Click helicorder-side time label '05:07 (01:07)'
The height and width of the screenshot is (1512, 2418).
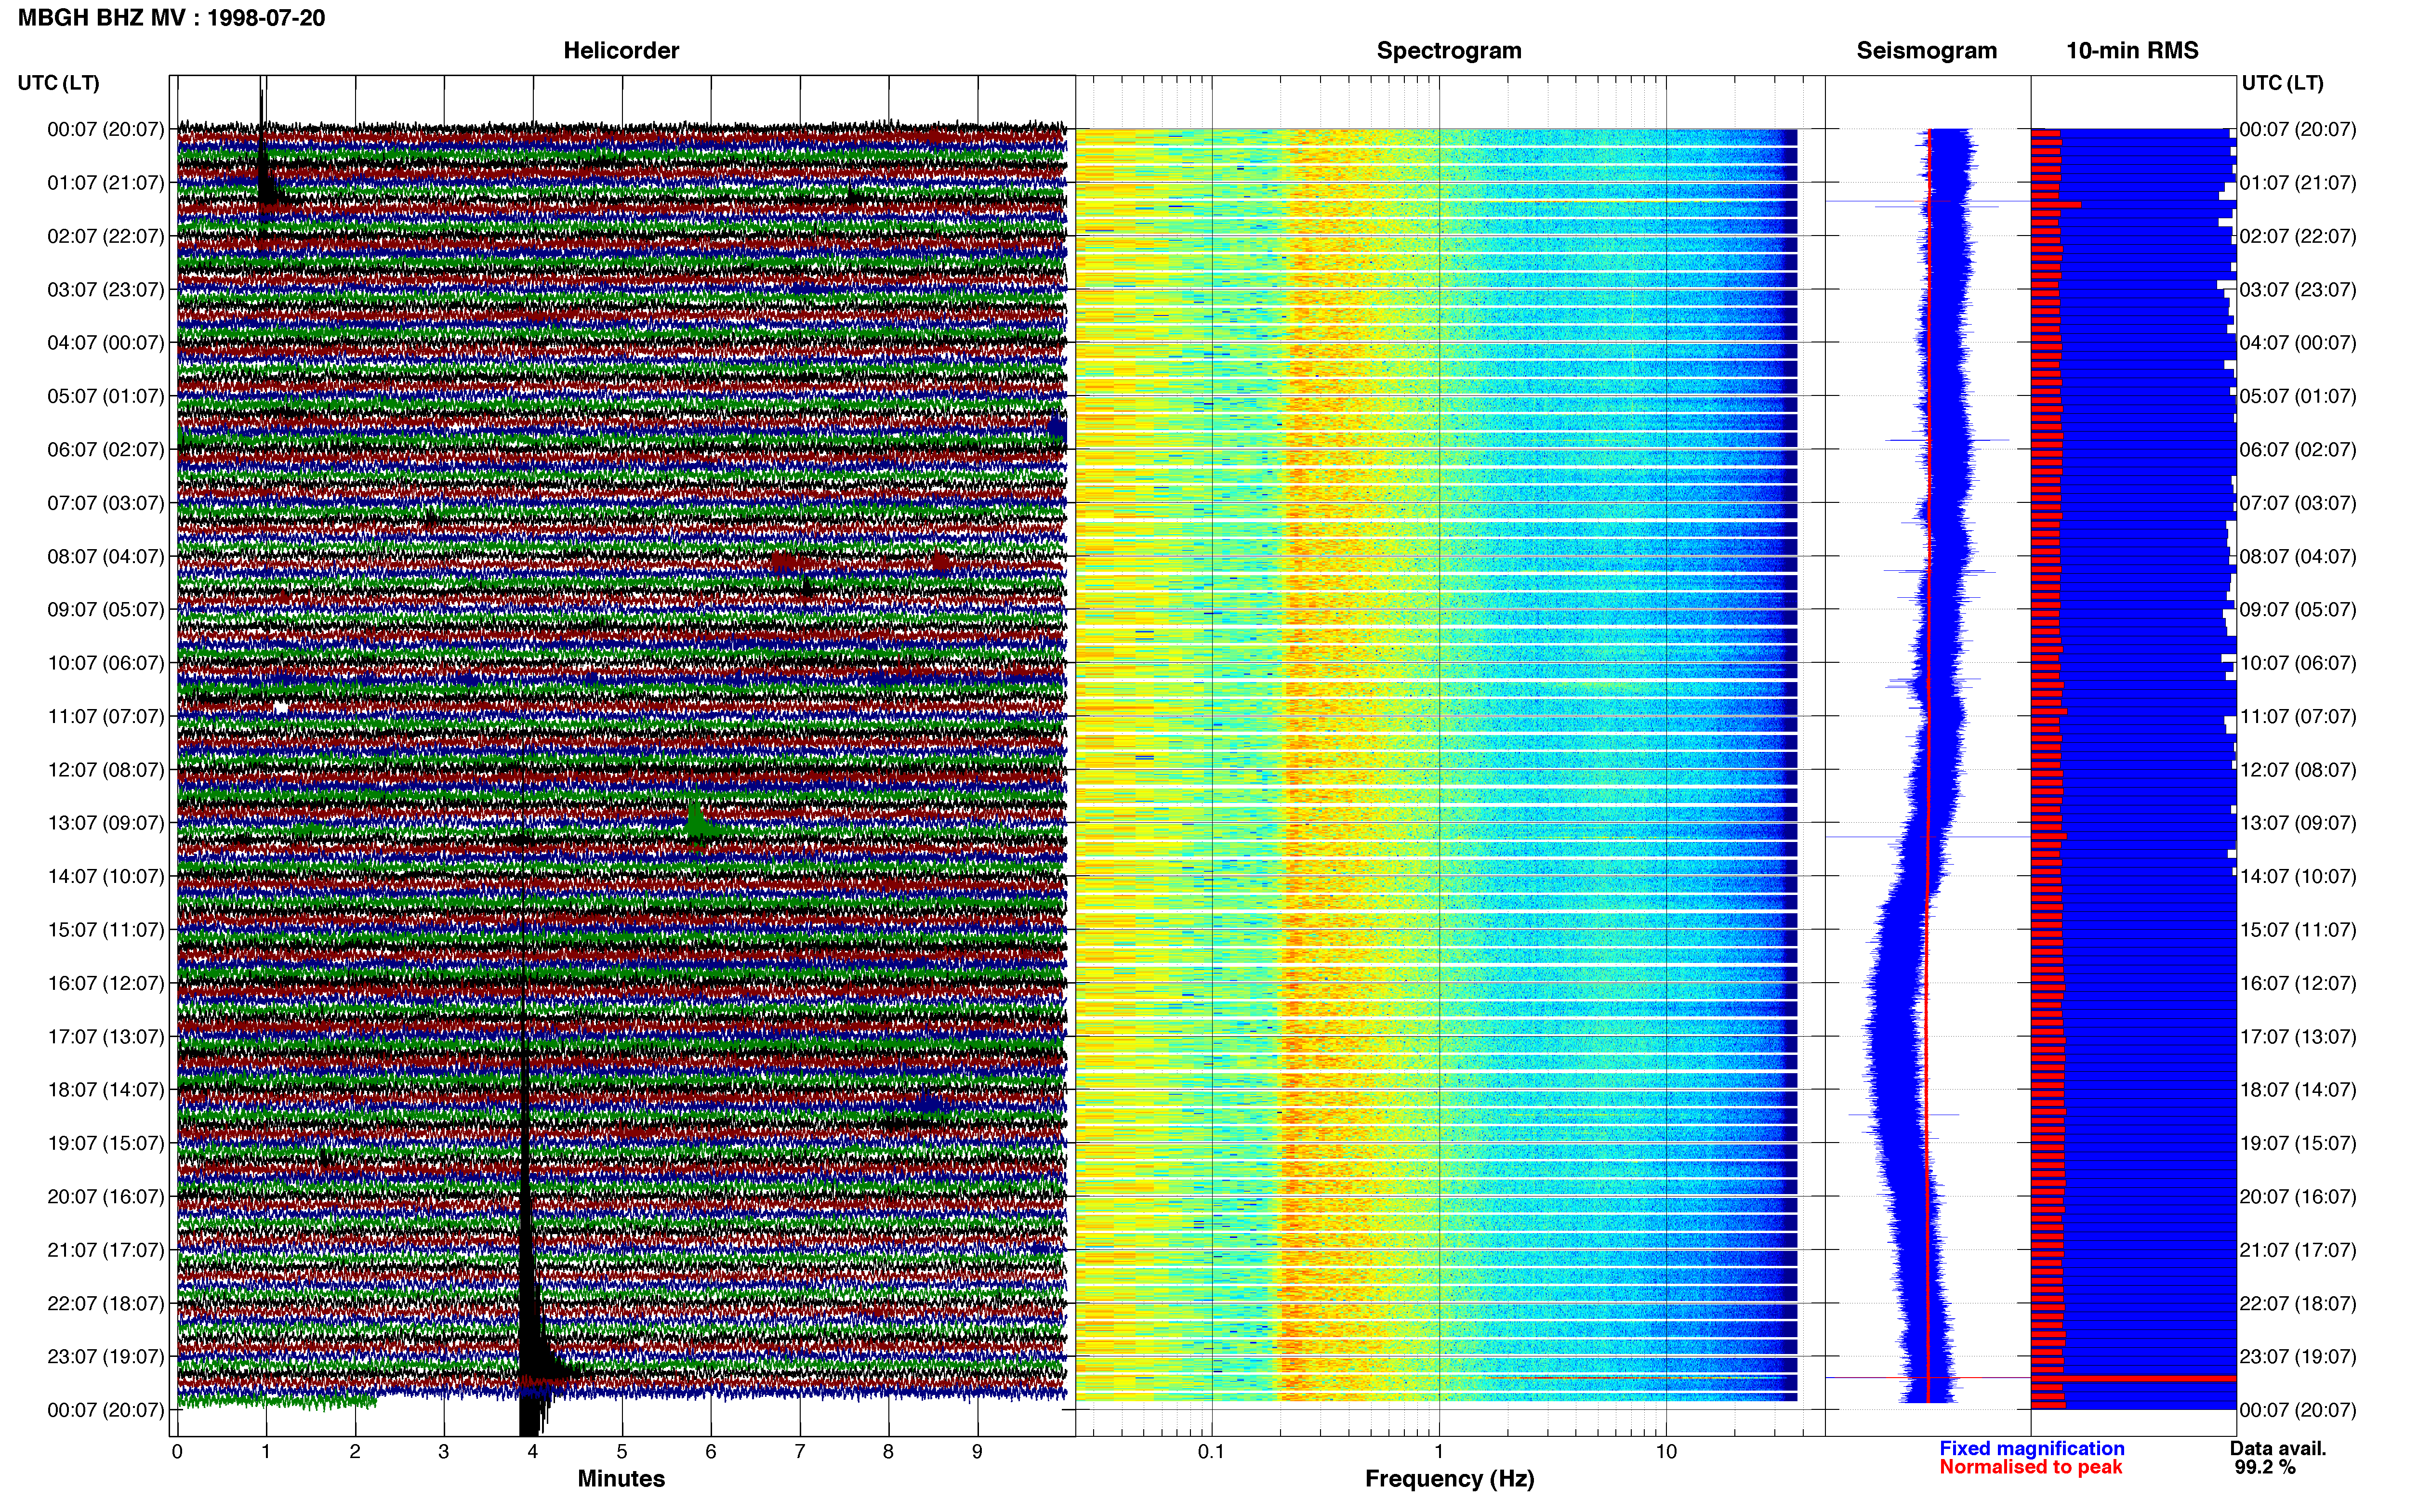click(x=106, y=396)
